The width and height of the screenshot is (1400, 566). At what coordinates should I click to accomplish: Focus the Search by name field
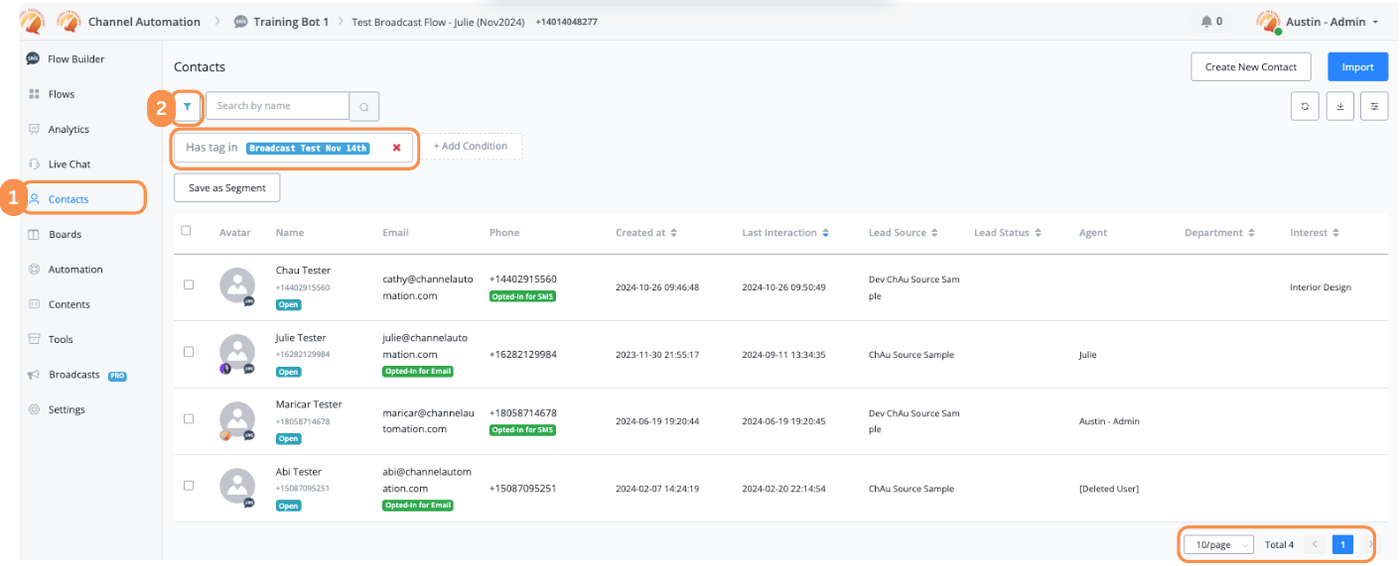277,106
